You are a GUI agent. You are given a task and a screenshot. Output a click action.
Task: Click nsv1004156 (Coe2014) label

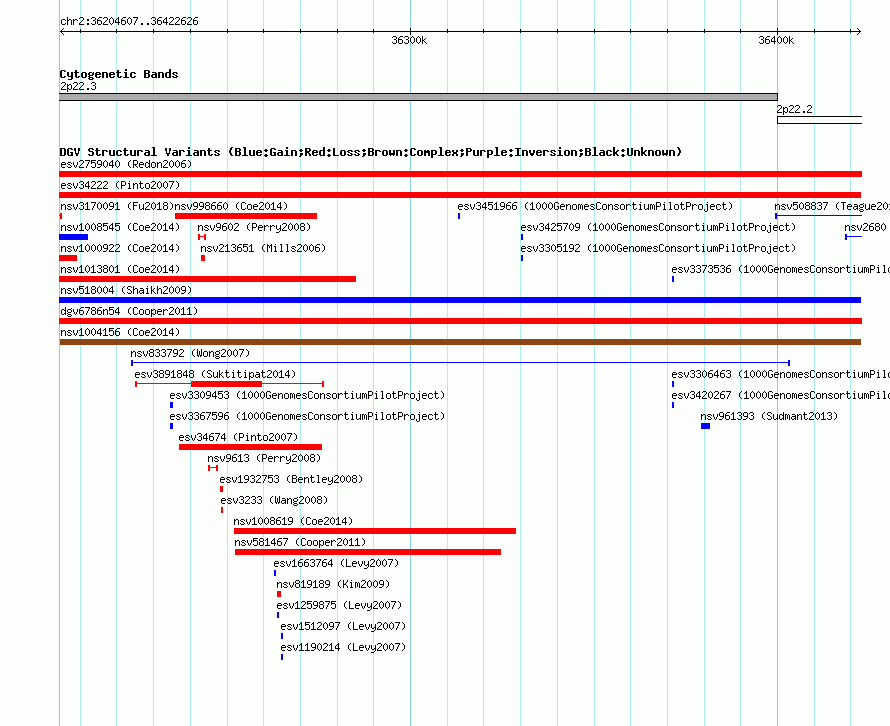[x=120, y=332]
